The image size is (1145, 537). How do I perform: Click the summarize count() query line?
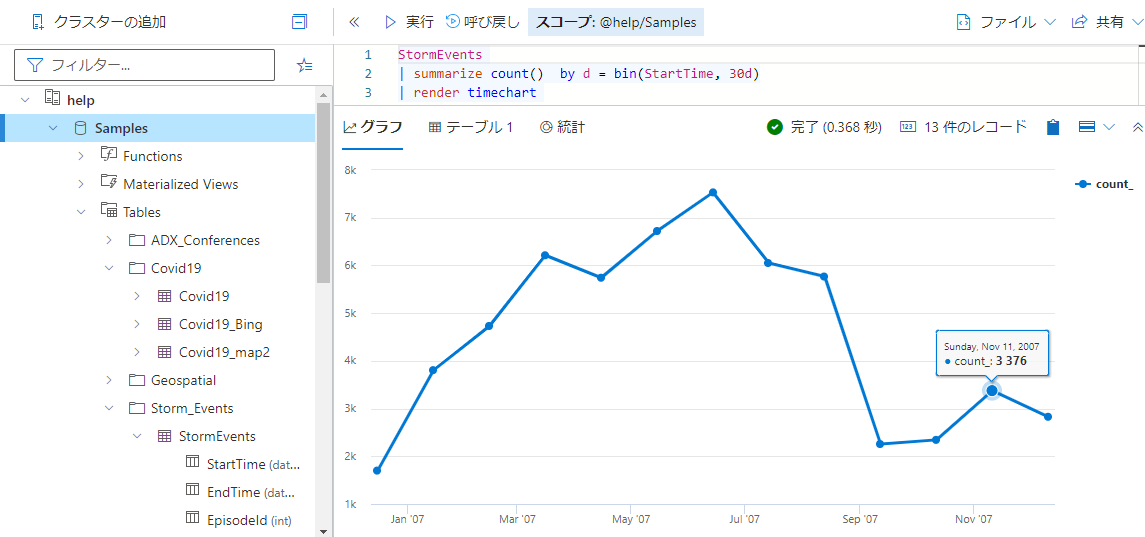click(579, 74)
